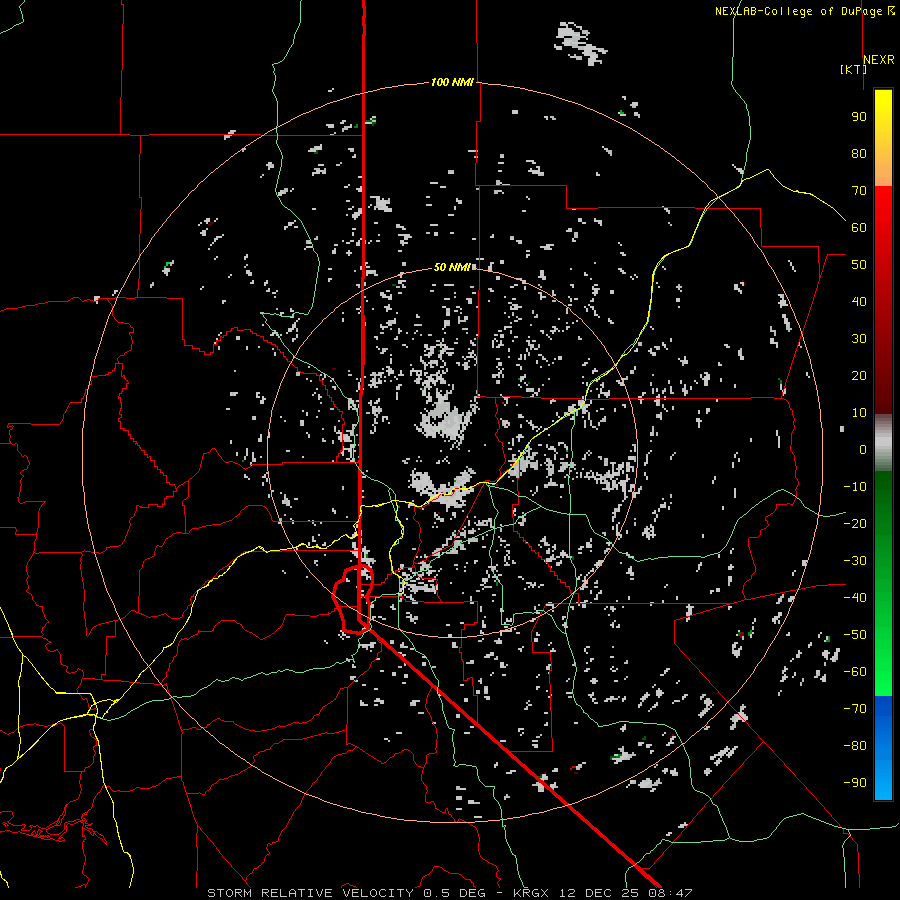Click the "-40" value on the velocity scale
This screenshot has height=900, width=900.
click(855, 598)
